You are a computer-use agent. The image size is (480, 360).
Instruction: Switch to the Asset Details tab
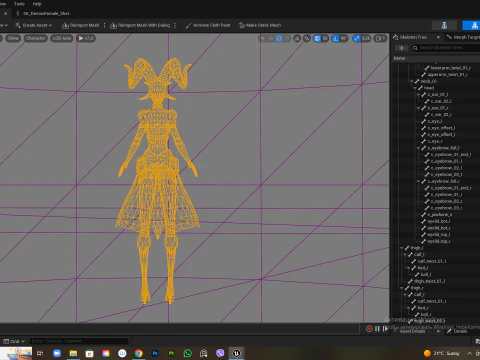pyautogui.click(x=412, y=331)
